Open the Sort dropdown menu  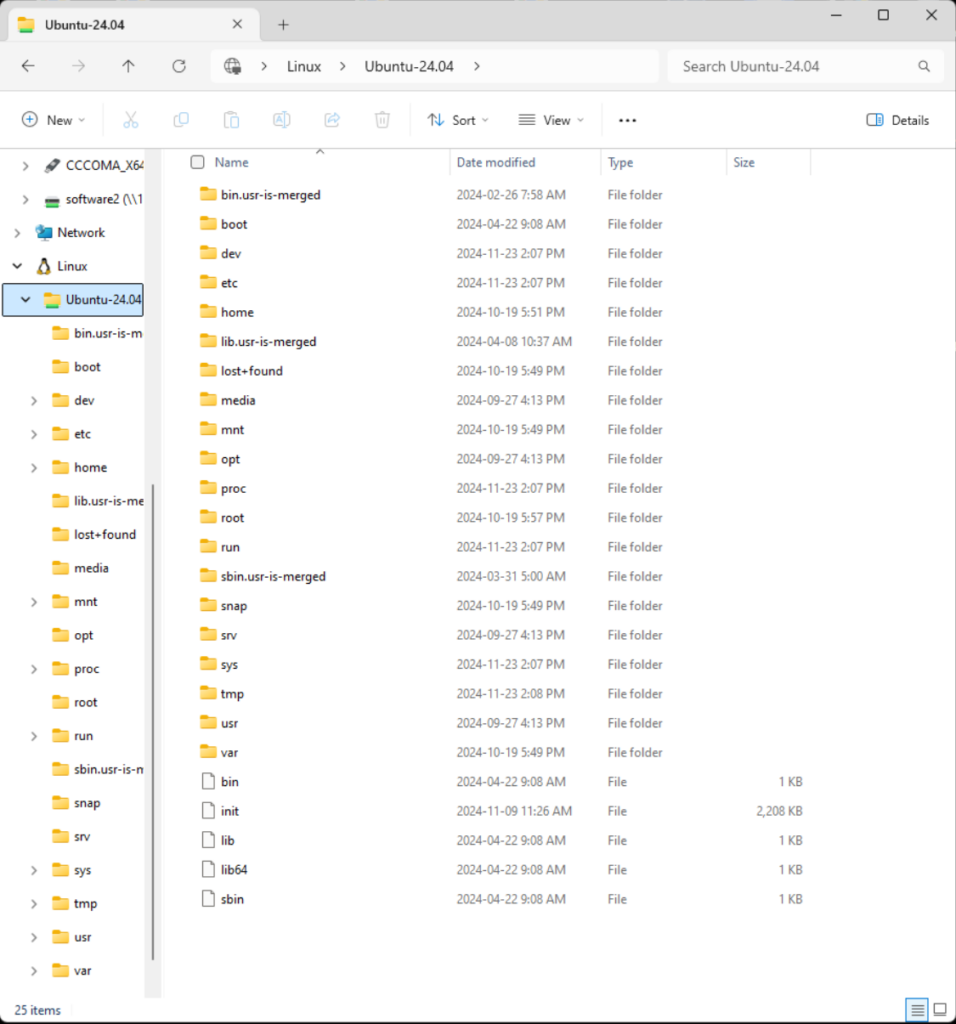click(458, 120)
